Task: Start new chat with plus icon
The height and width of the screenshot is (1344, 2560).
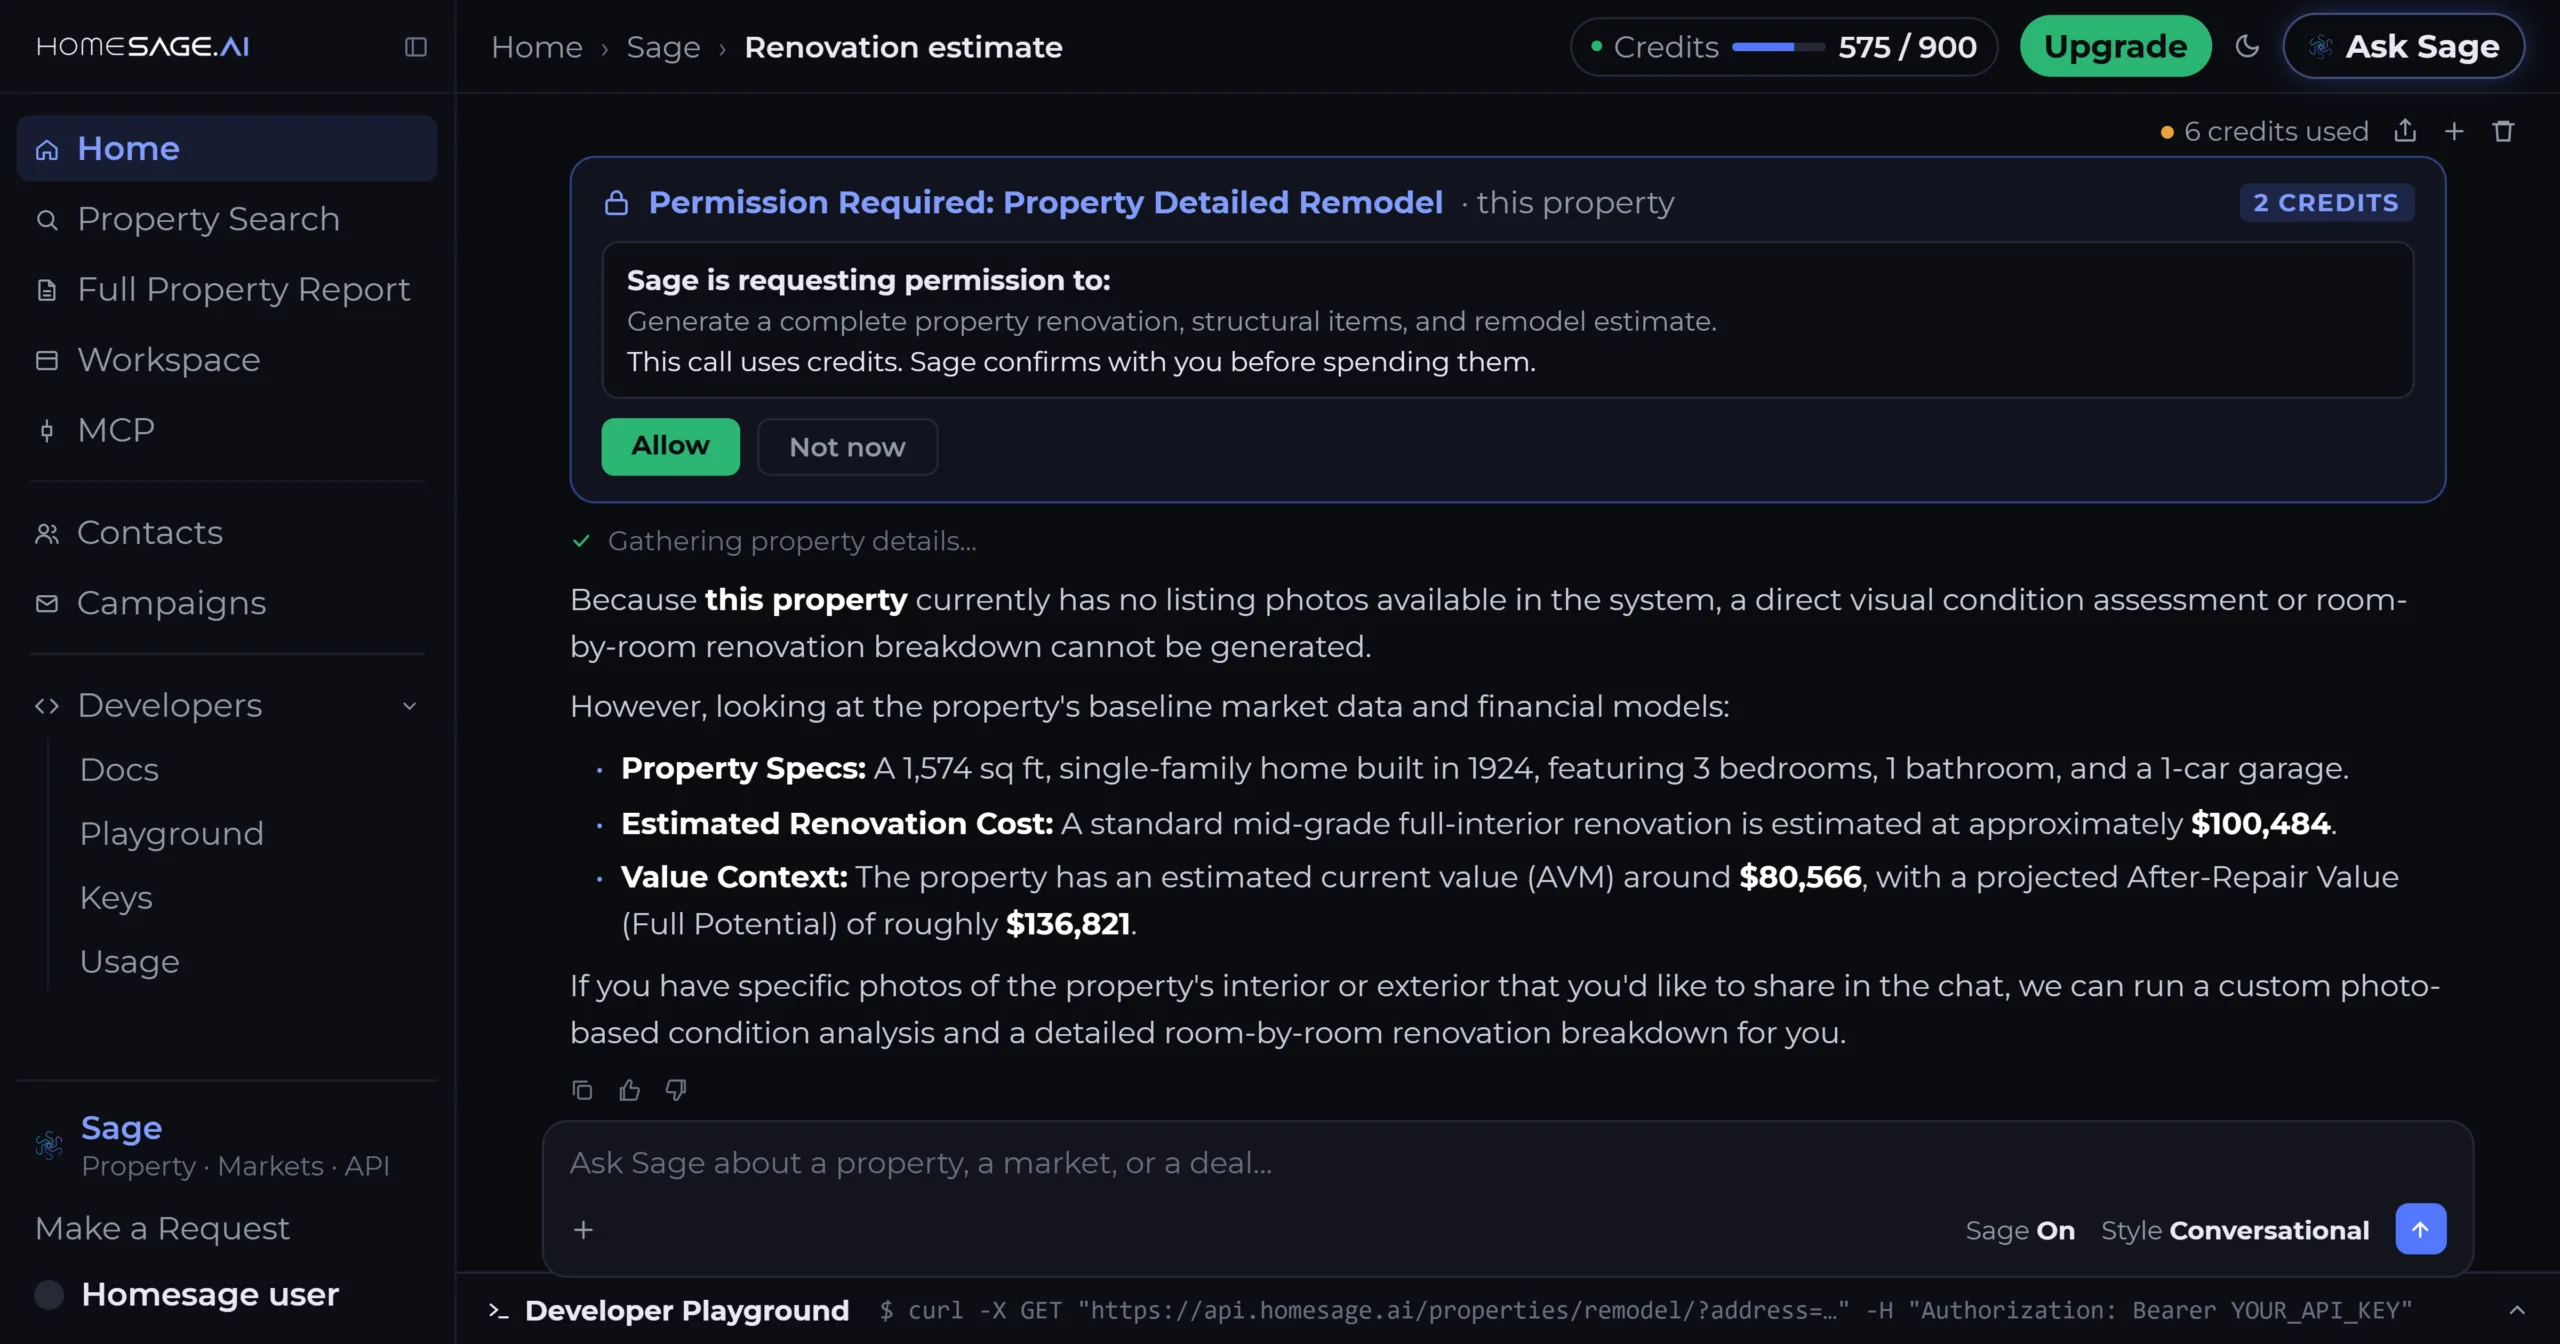Action: [2454, 131]
